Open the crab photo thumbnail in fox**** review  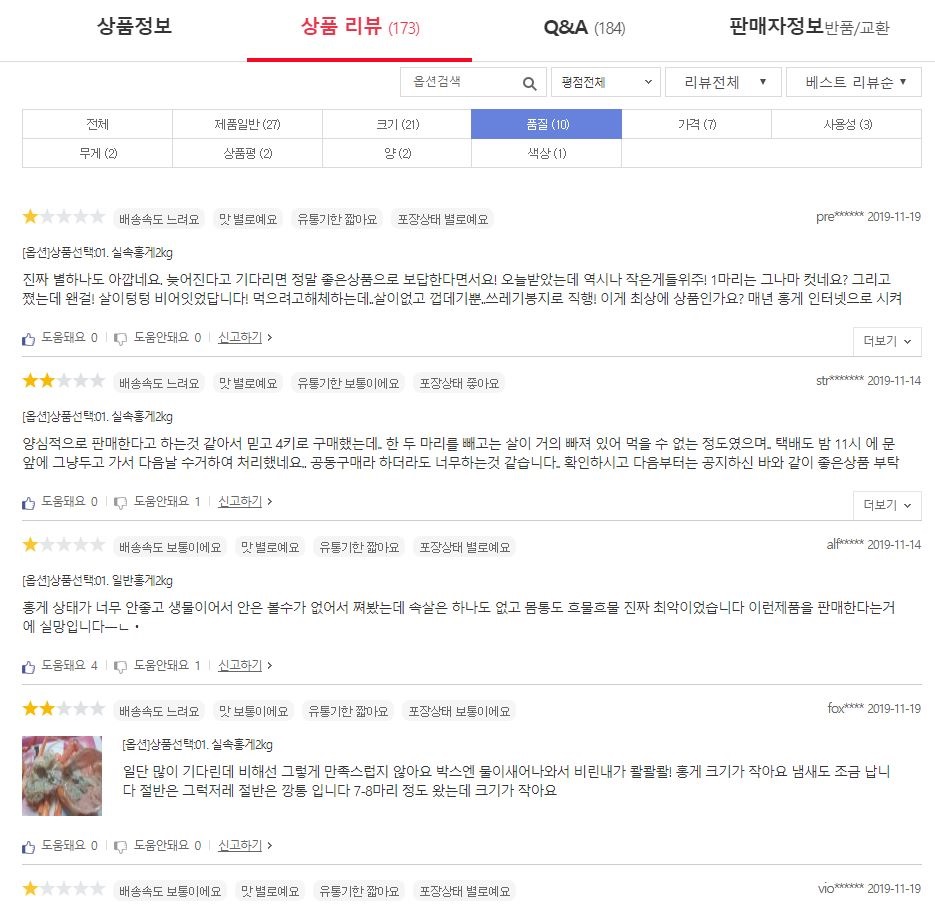62,775
